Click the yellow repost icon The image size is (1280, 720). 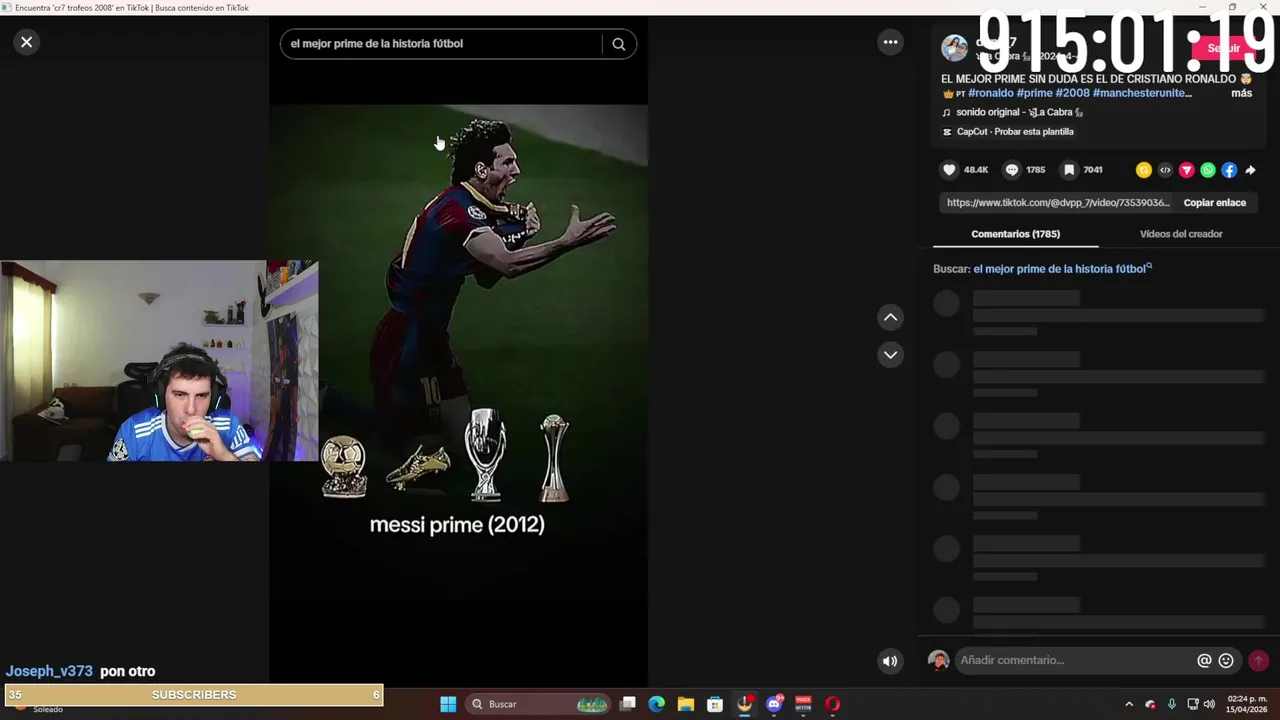pos(1144,170)
